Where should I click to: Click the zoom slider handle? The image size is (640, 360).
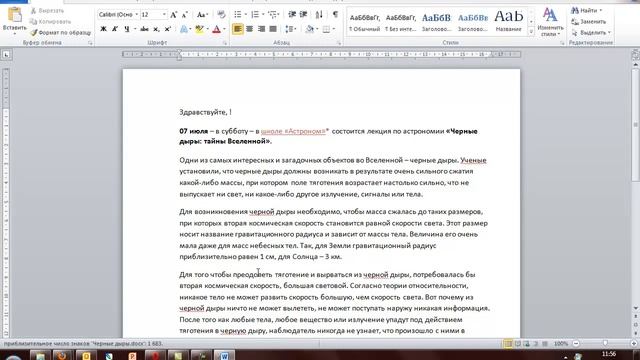coord(605,344)
